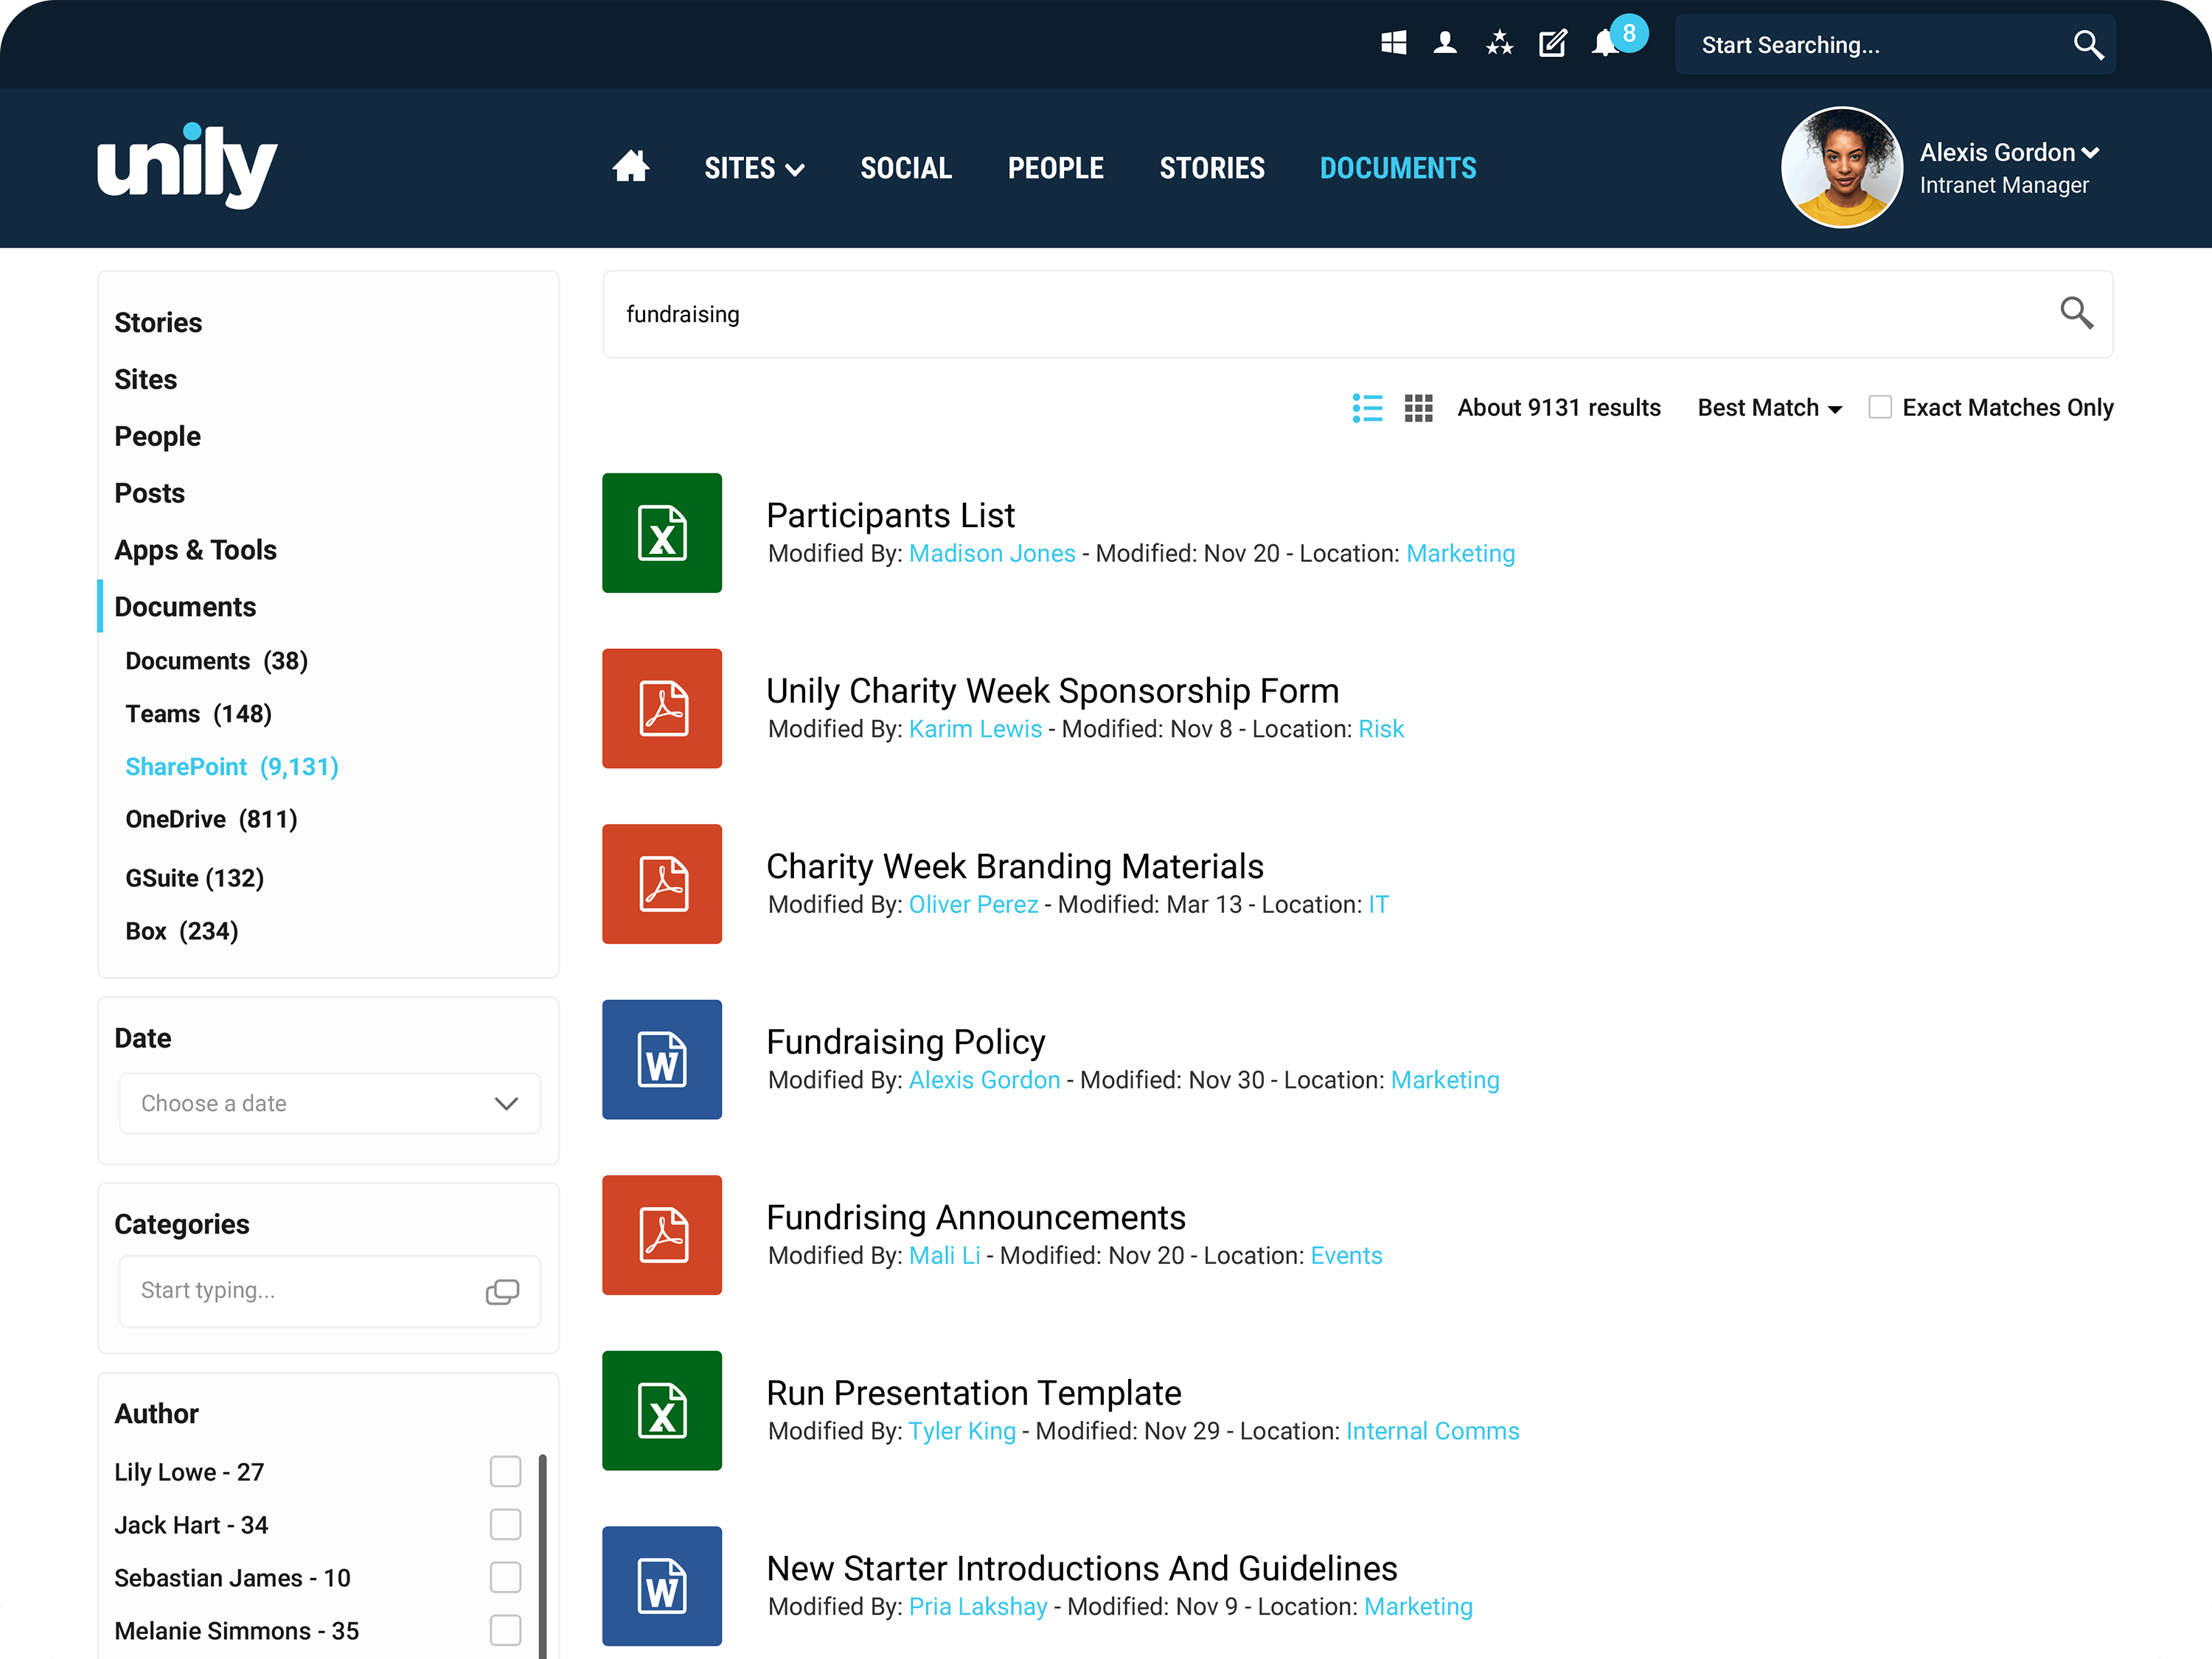Filter results by SharePoint source
The height and width of the screenshot is (1659, 2212).
pyautogui.click(x=231, y=766)
